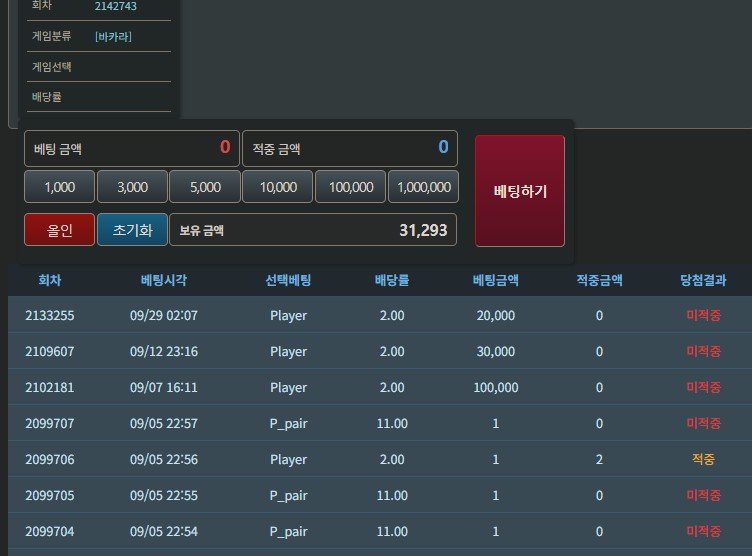Click the 베팅하기 bet button
752x556 pixels.
(x=520, y=191)
